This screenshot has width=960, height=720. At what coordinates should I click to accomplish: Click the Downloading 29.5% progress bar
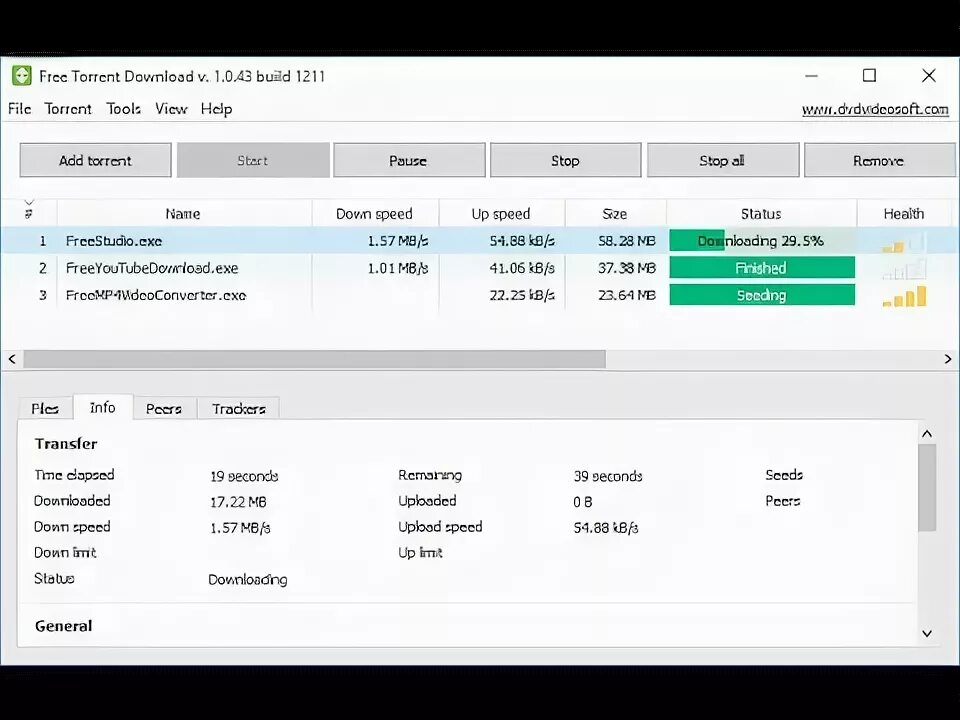(x=762, y=241)
